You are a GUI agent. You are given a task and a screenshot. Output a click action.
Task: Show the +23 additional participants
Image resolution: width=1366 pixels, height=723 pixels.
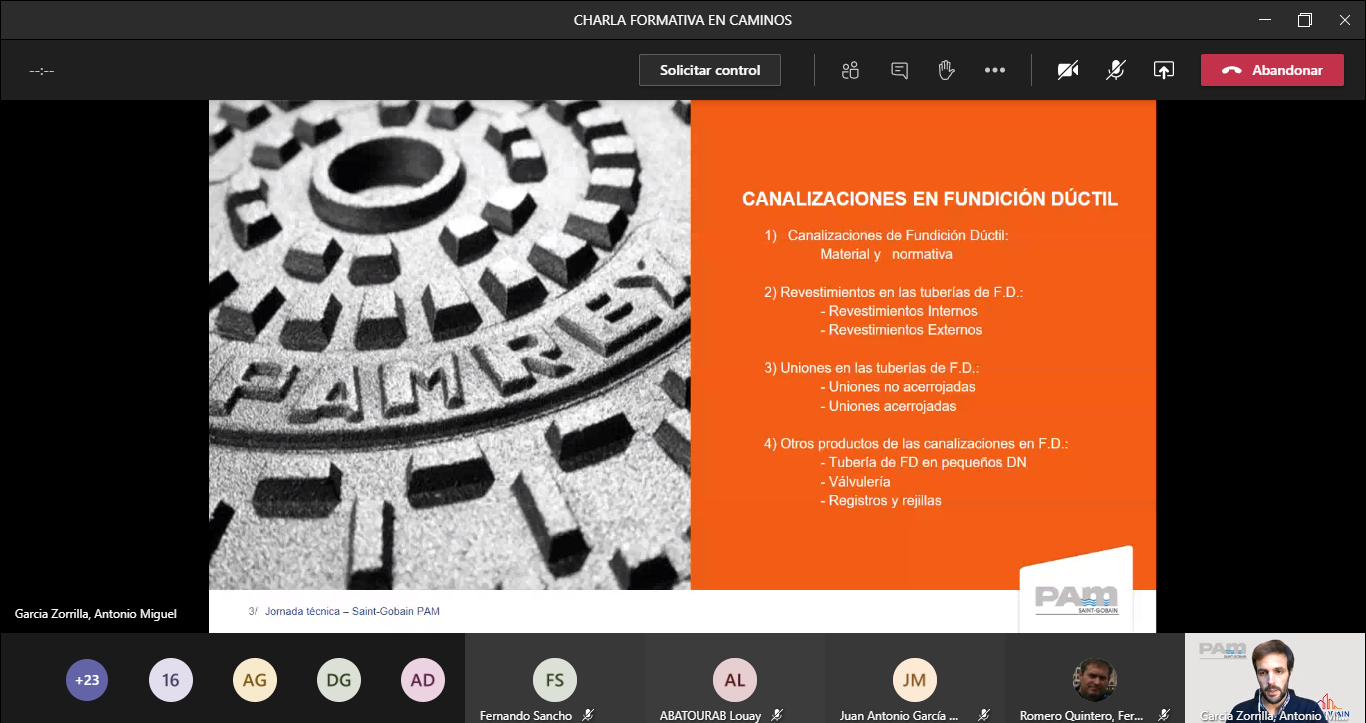pos(87,680)
